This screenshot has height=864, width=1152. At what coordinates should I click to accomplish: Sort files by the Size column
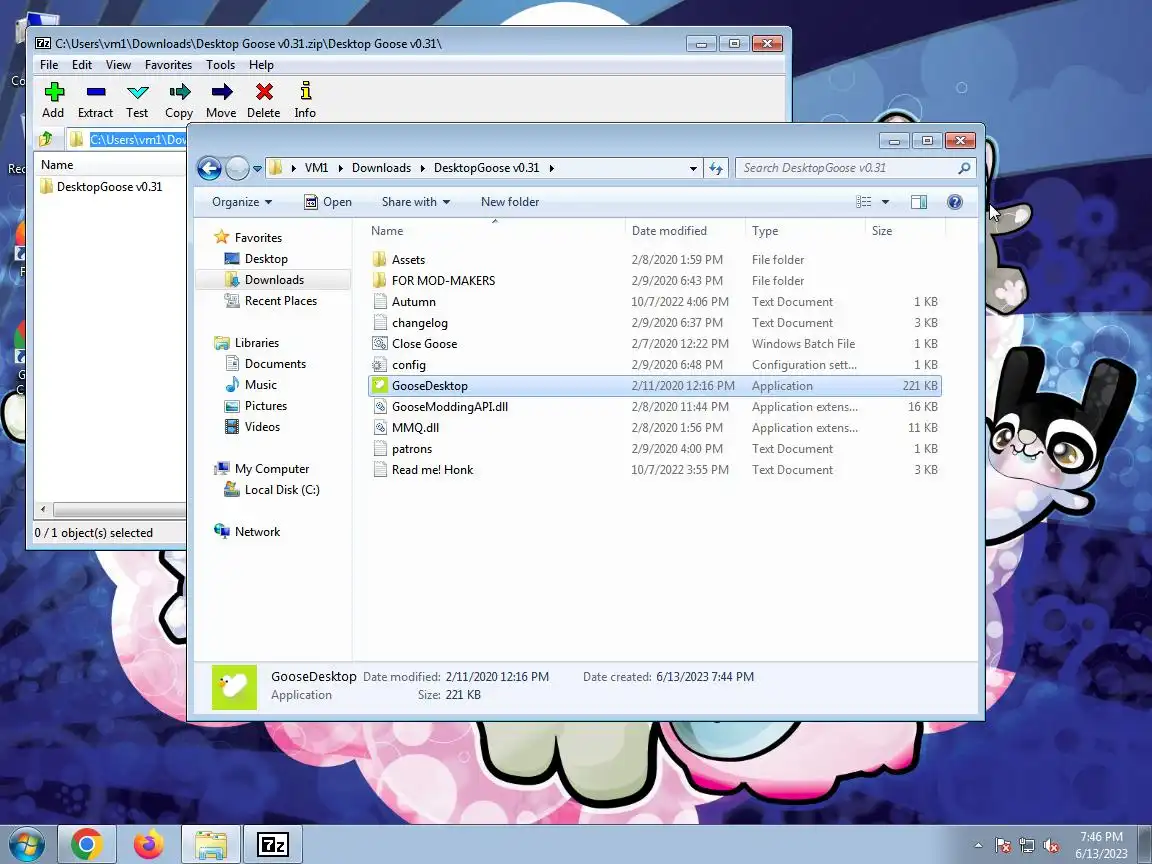[x=904, y=231]
